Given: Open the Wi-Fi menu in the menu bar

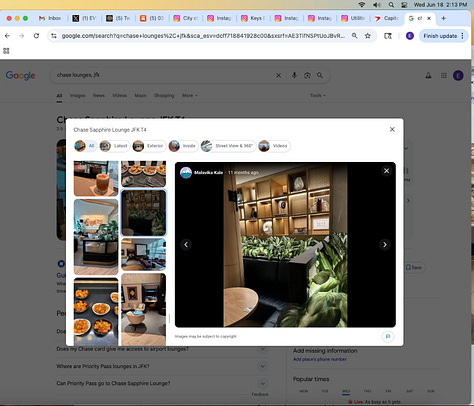Looking at the screenshot, I should click(362, 4).
